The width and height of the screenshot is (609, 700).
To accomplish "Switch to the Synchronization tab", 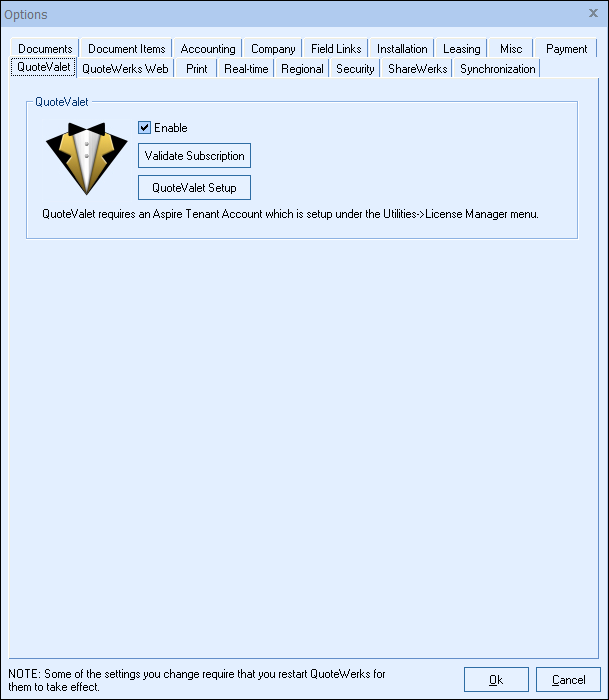I will click(497, 69).
